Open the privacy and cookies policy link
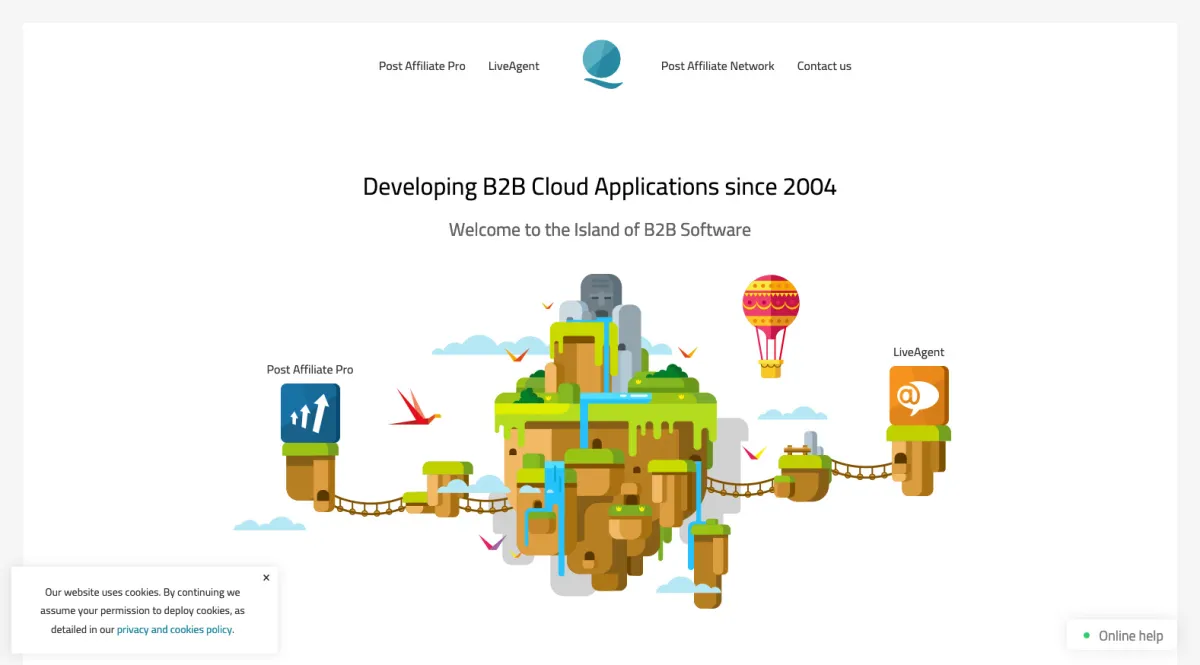 pyautogui.click(x=174, y=630)
